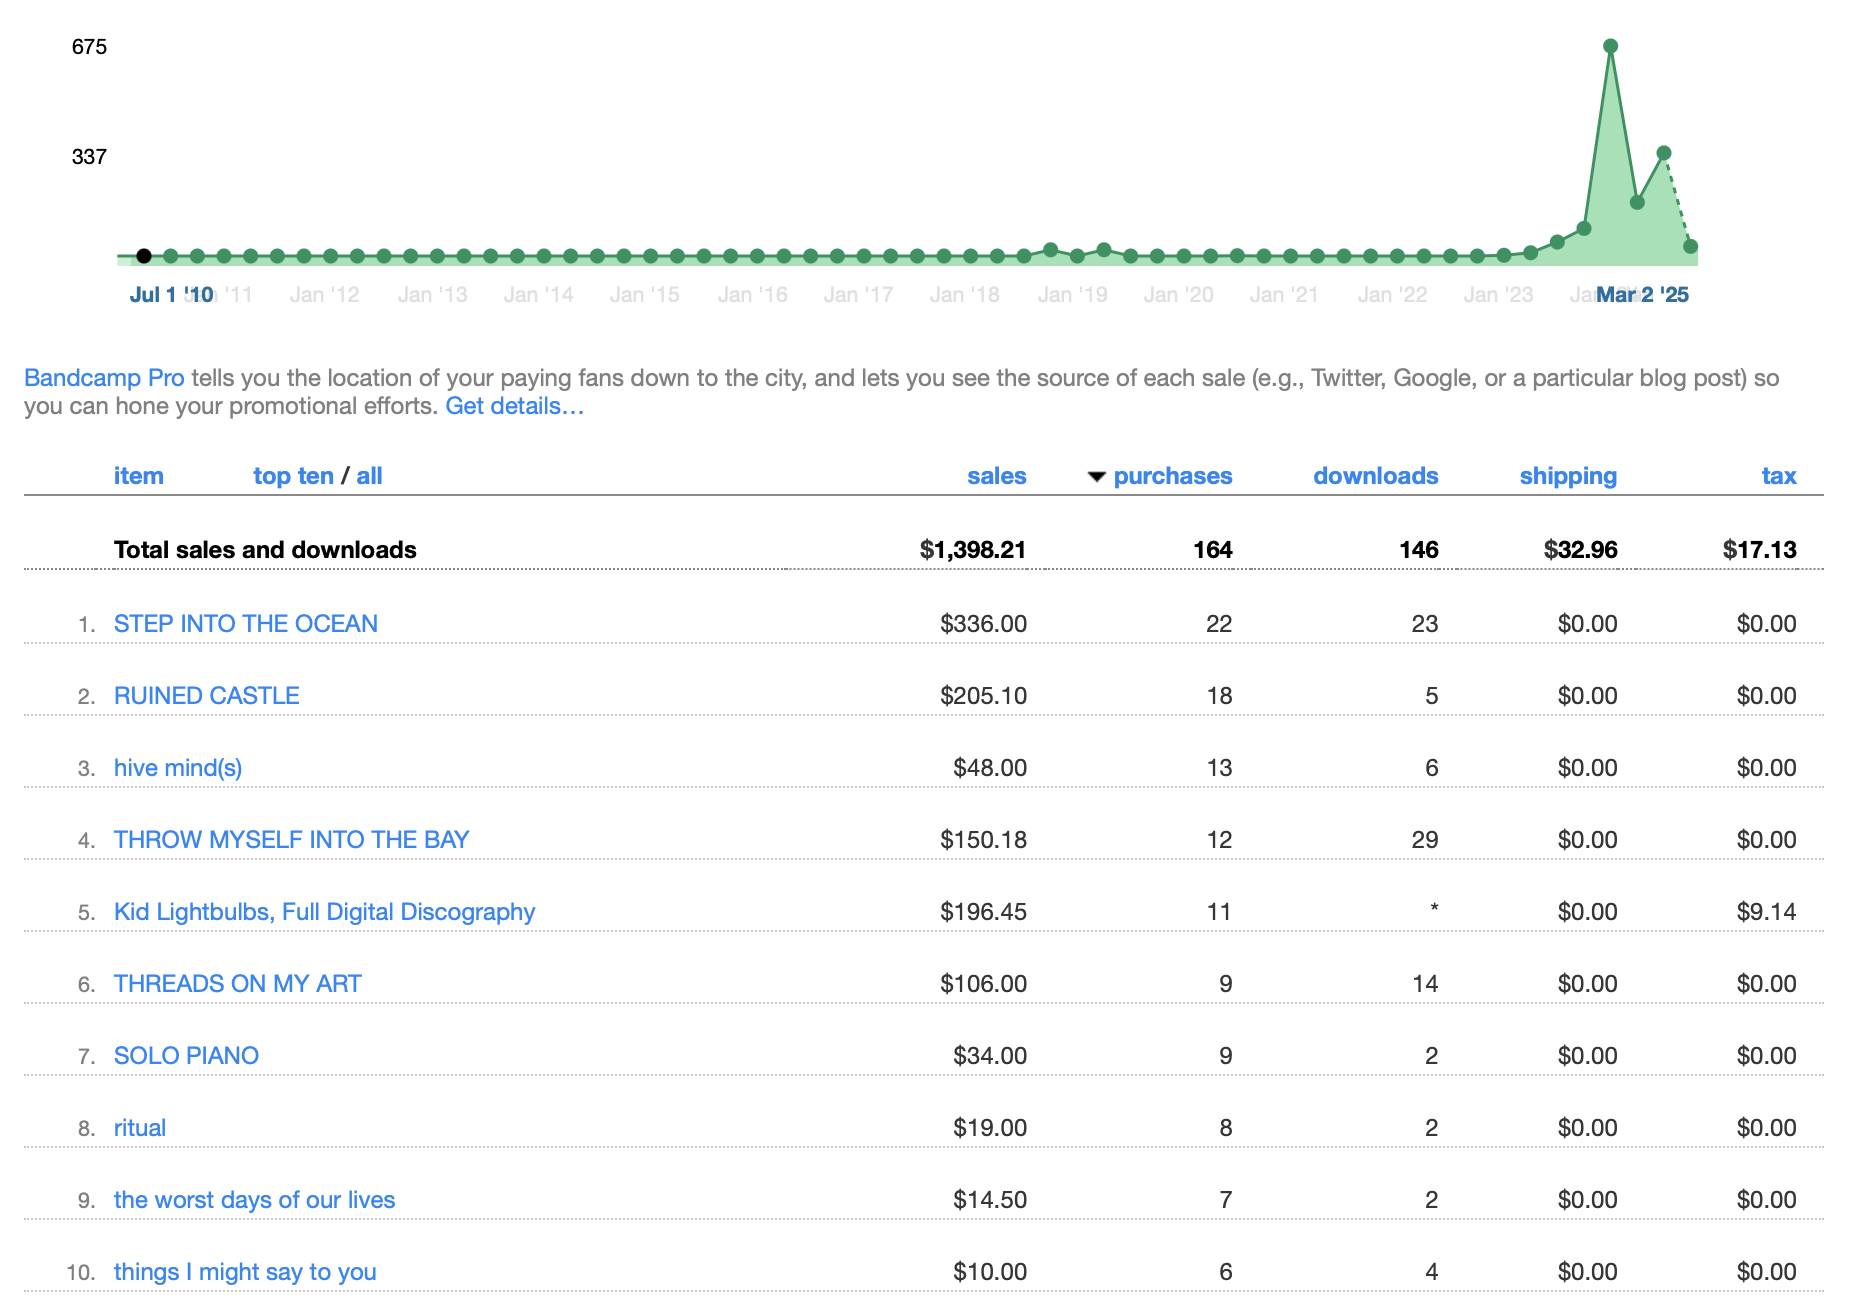Viewport: 1874px width, 1302px height.
Task: Open Kid Lightbulbs Full Digital Discography
Action: tap(324, 912)
